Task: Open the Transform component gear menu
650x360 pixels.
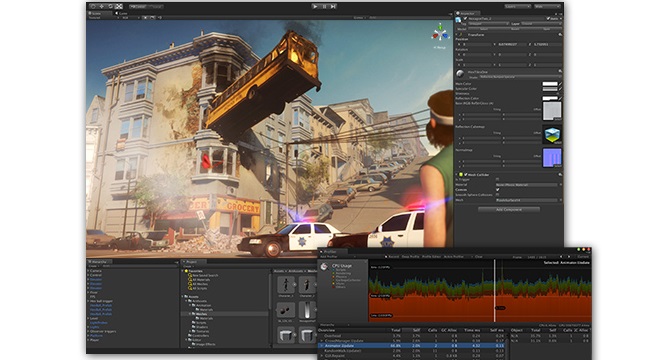Action: 560,35
